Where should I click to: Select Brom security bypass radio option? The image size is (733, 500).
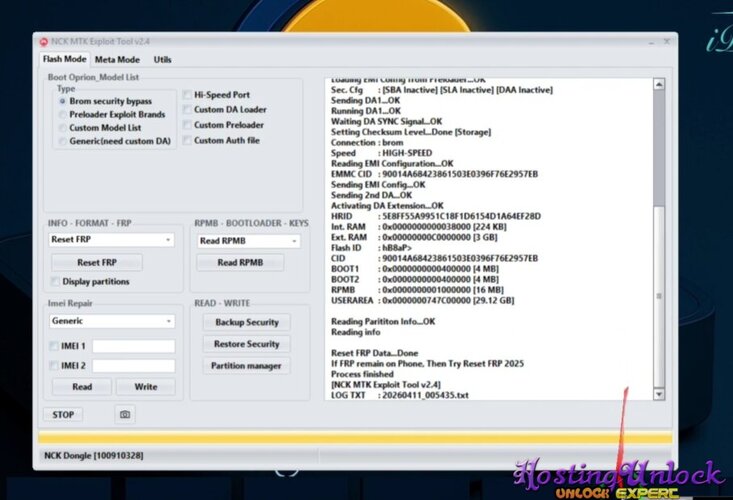pyautogui.click(x=63, y=101)
